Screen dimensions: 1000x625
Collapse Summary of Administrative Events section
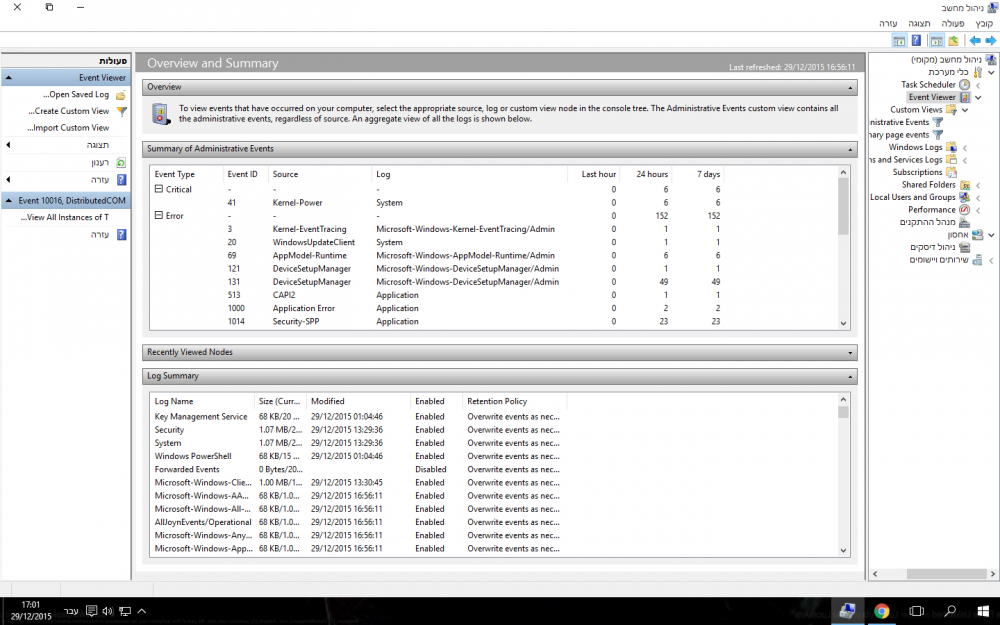pyautogui.click(x=850, y=149)
